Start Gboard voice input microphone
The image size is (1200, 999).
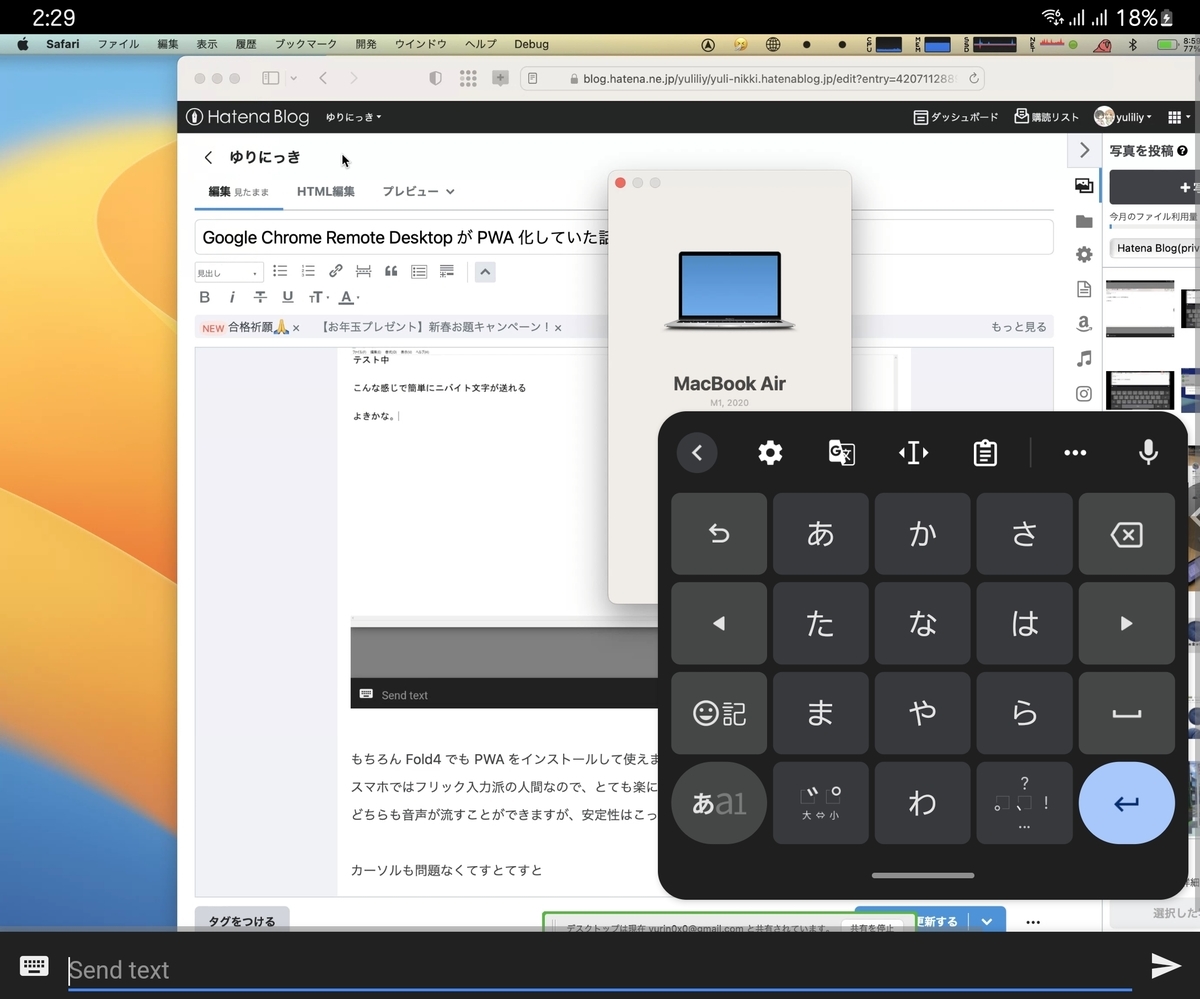pos(1148,453)
